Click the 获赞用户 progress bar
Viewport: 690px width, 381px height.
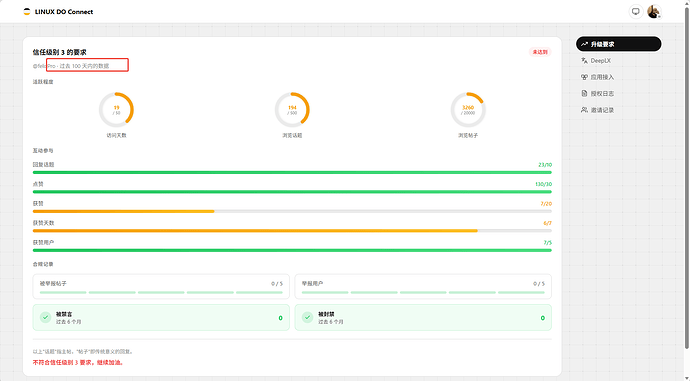[x=292, y=250]
